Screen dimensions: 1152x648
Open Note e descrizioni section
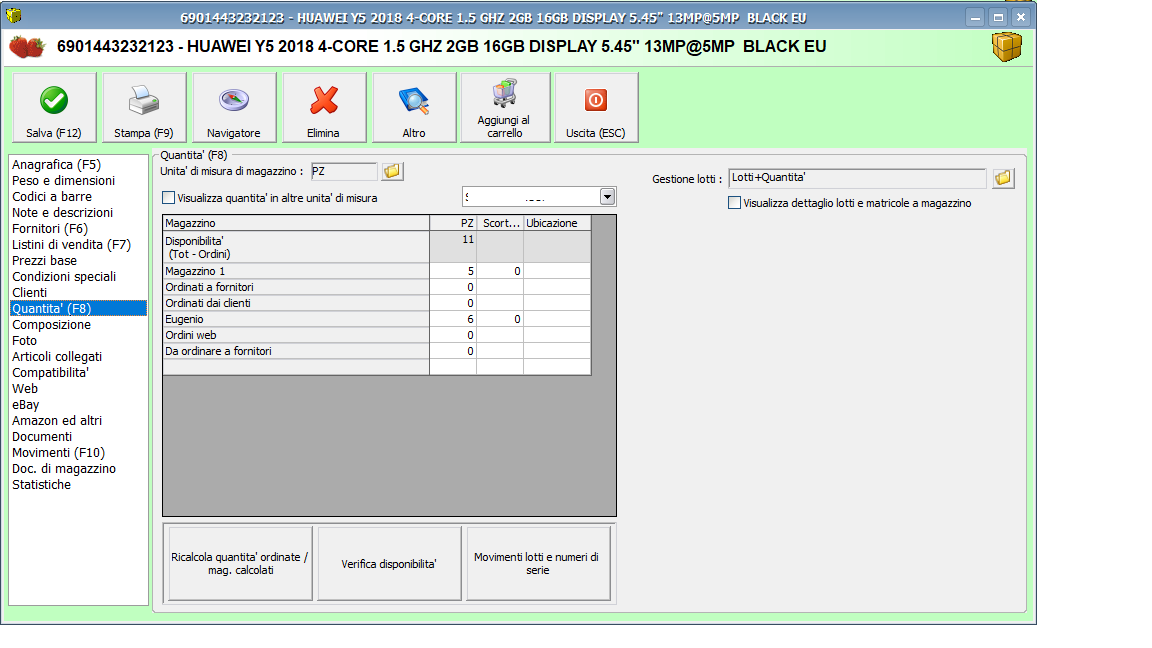(62, 213)
